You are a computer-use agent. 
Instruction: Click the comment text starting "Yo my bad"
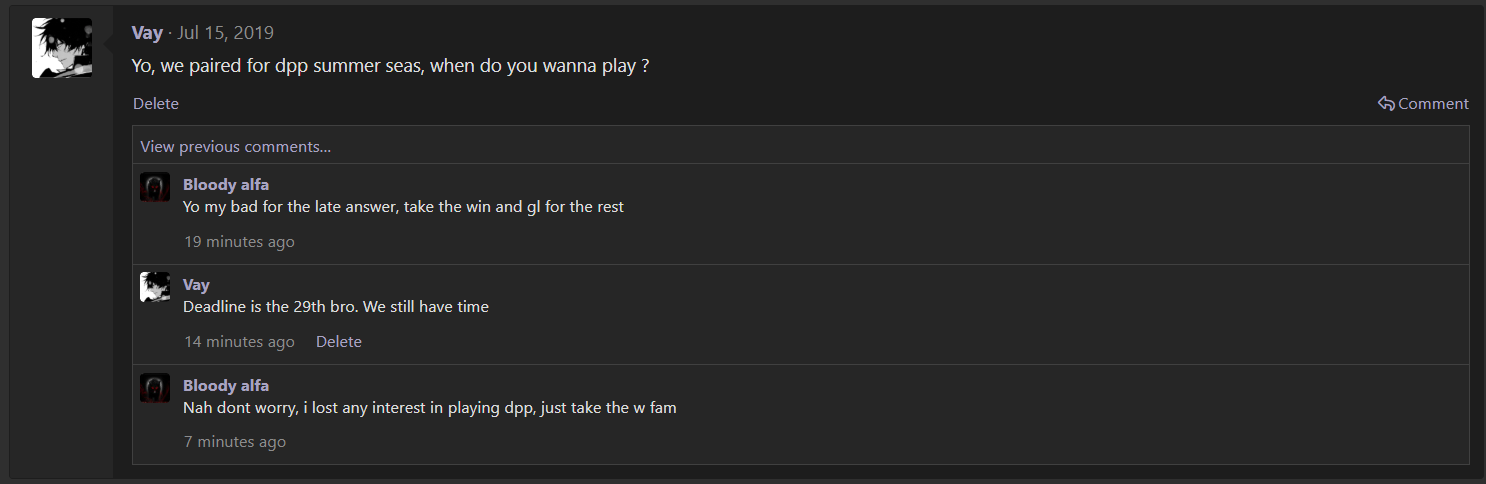point(403,207)
